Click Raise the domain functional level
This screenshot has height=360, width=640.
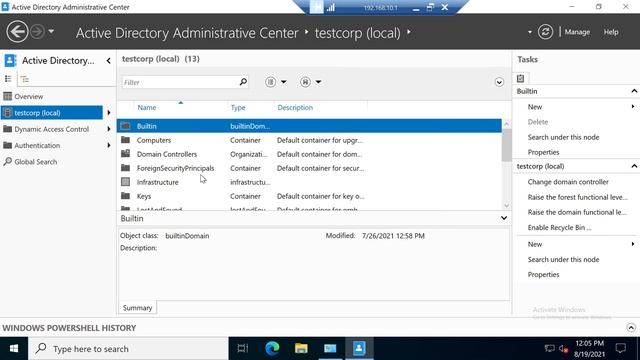(x=577, y=212)
